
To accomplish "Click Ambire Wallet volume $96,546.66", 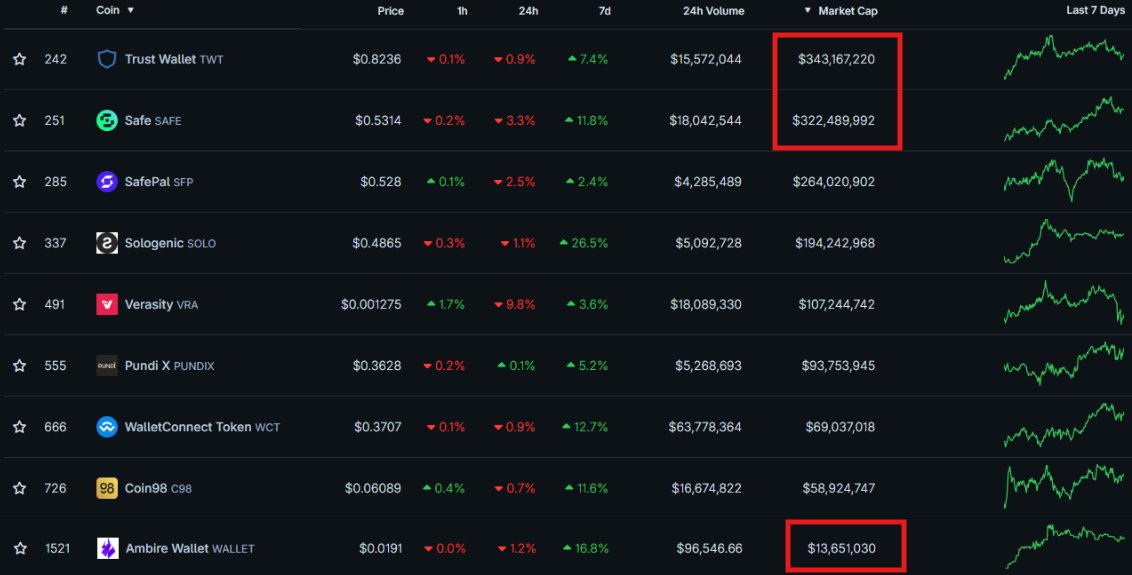I will click(709, 549).
